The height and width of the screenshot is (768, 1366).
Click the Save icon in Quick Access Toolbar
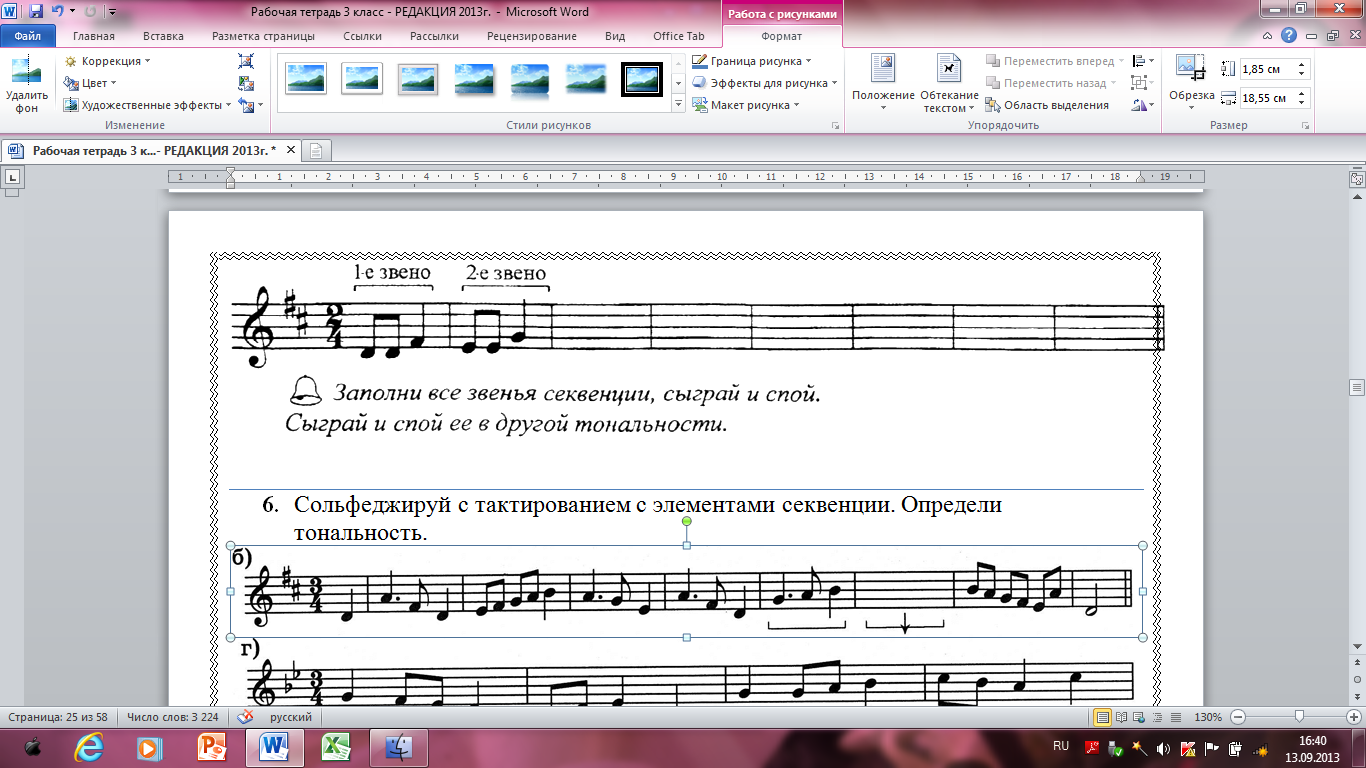36,12
